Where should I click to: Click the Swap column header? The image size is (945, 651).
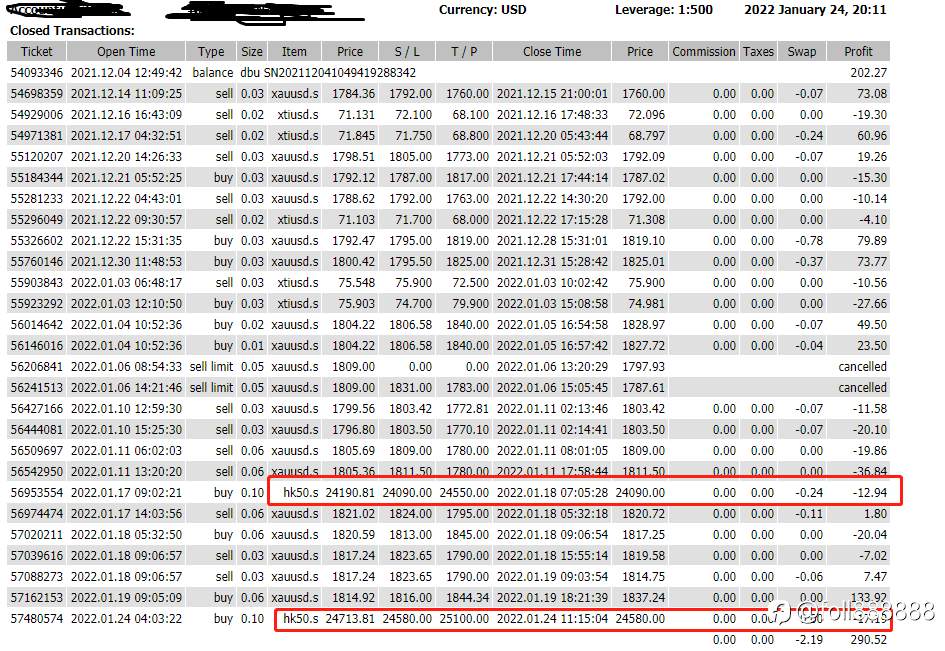802,52
